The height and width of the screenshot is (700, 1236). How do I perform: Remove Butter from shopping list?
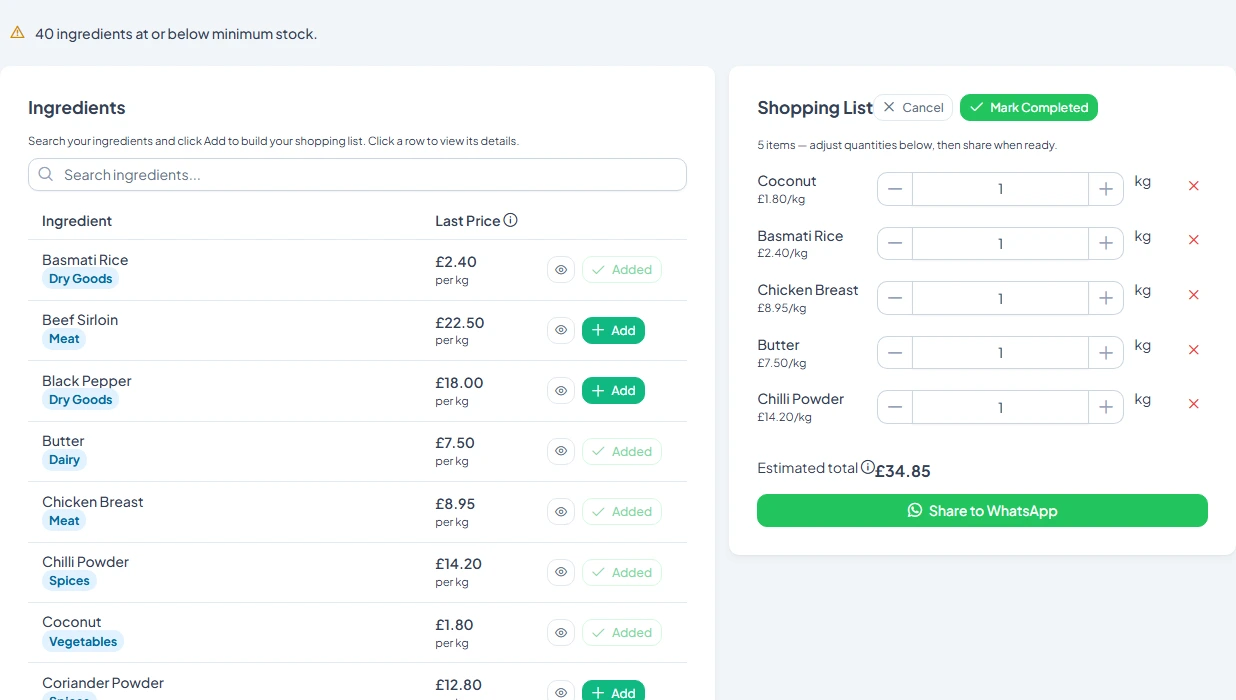point(1193,350)
